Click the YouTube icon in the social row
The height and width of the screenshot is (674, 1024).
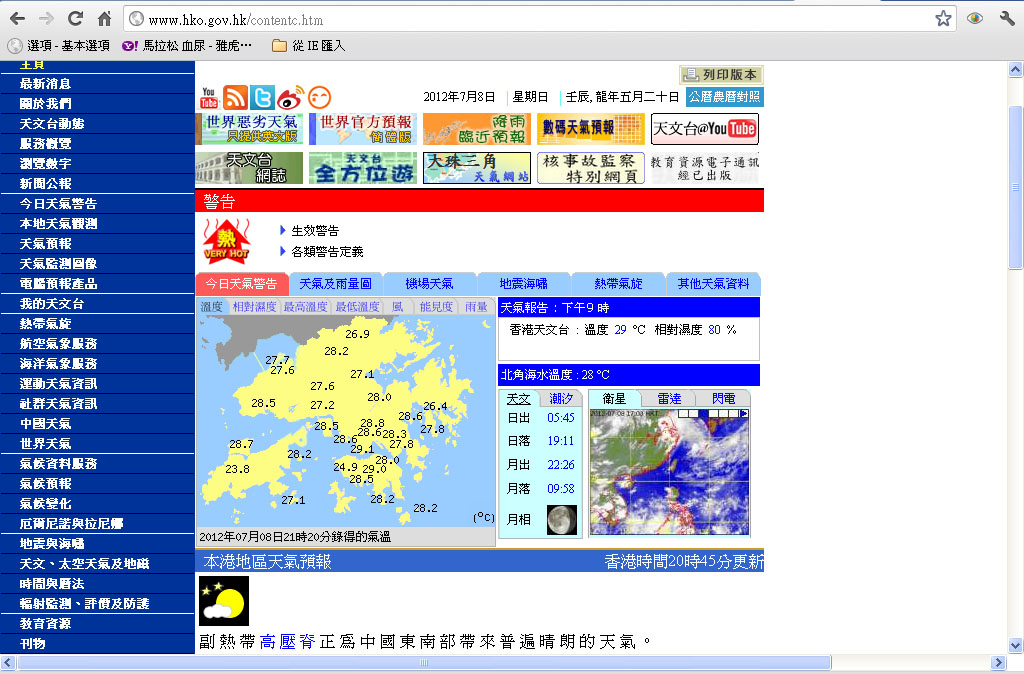(x=209, y=97)
